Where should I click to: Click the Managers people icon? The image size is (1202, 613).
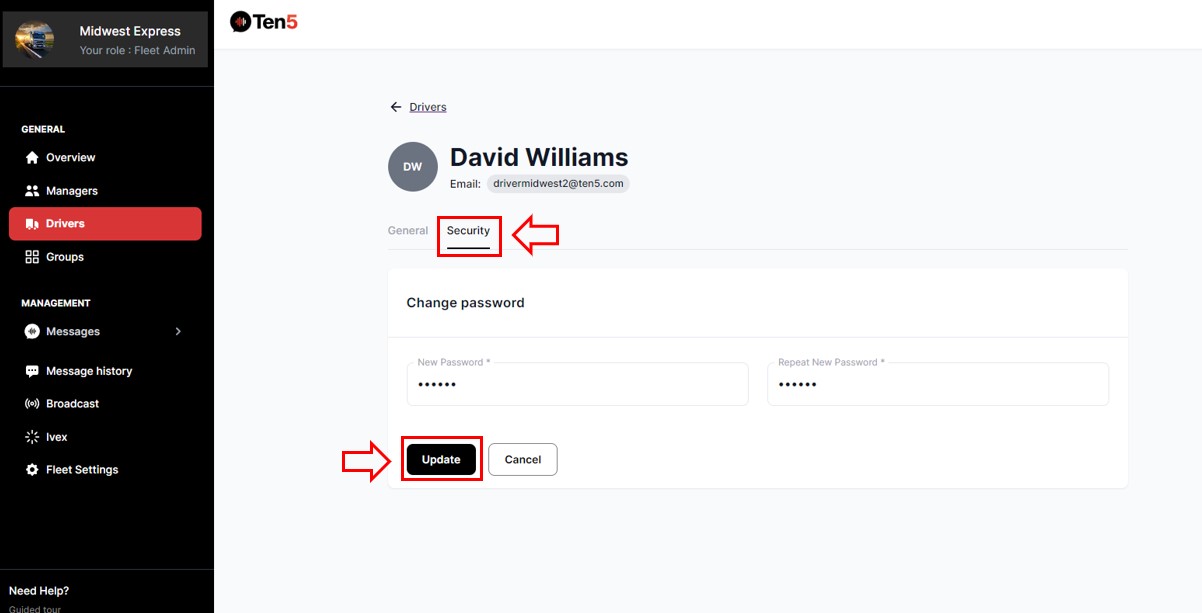pos(32,191)
